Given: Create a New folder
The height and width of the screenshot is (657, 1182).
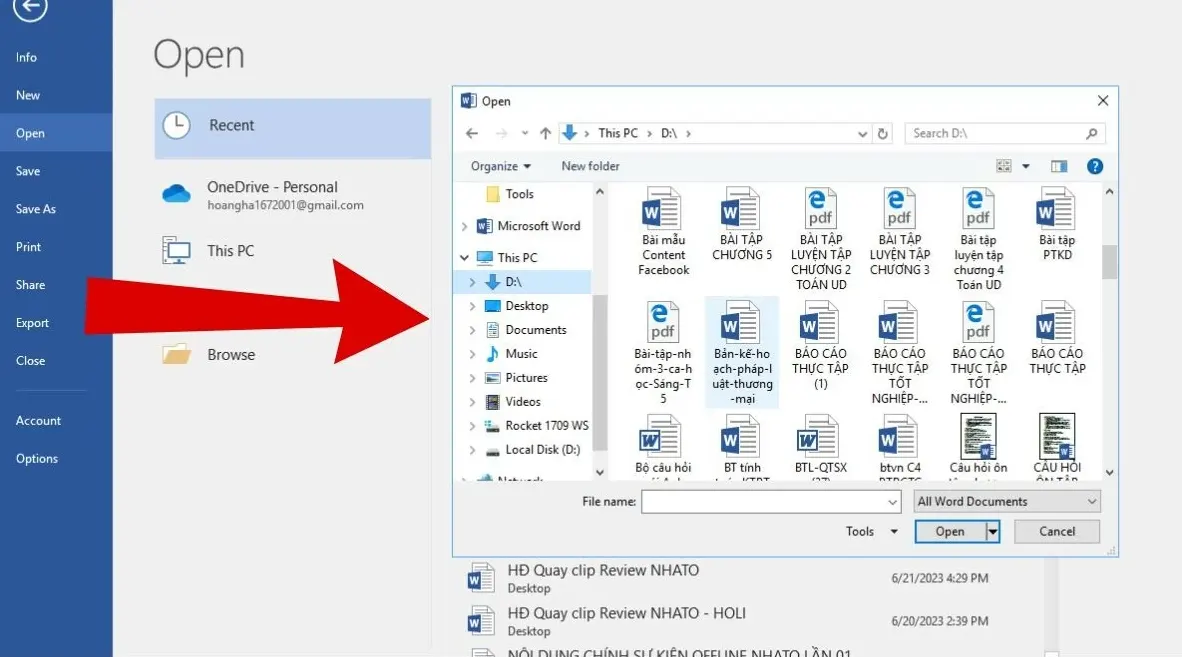Looking at the screenshot, I should pos(590,166).
